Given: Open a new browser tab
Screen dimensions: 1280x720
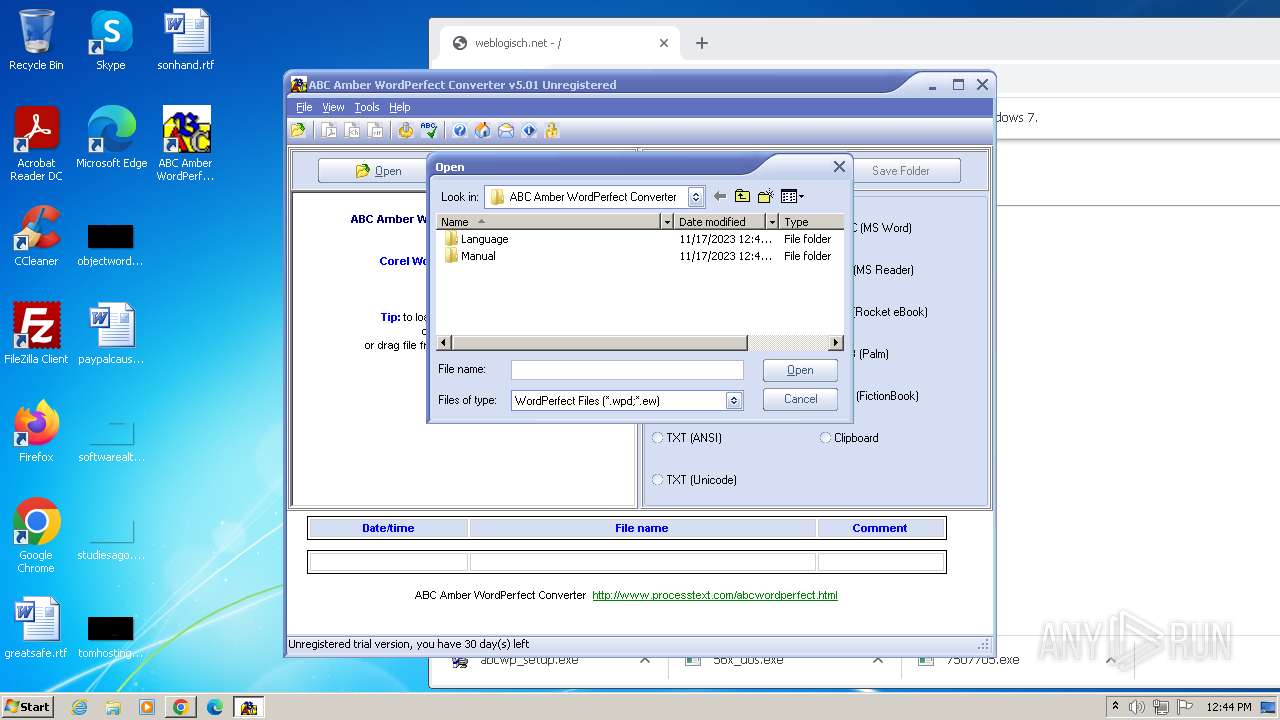Looking at the screenshot, I should (x=702, y=43).
